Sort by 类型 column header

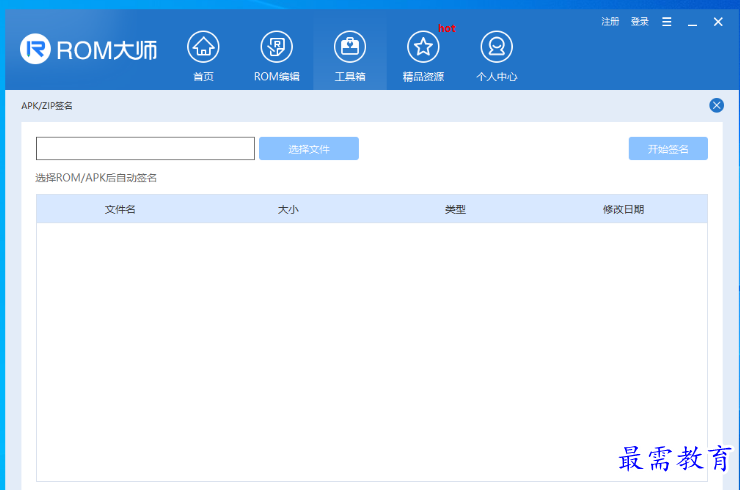(455, 209)
